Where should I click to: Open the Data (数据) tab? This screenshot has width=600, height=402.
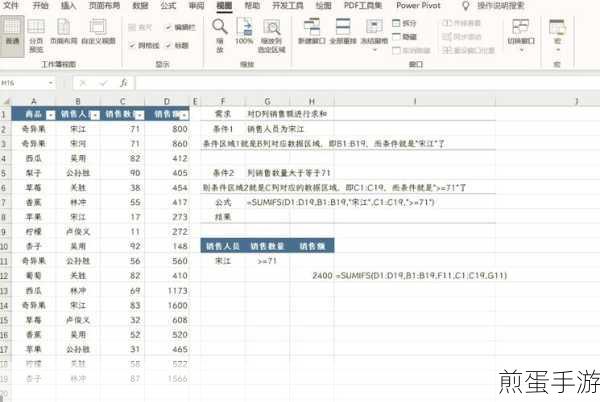point(140,6)
